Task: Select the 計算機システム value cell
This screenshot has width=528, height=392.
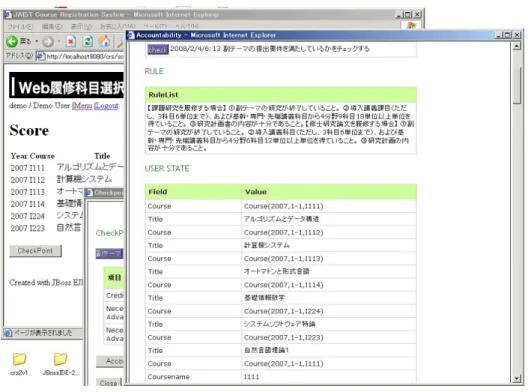Action: click(x=329, y=246)
